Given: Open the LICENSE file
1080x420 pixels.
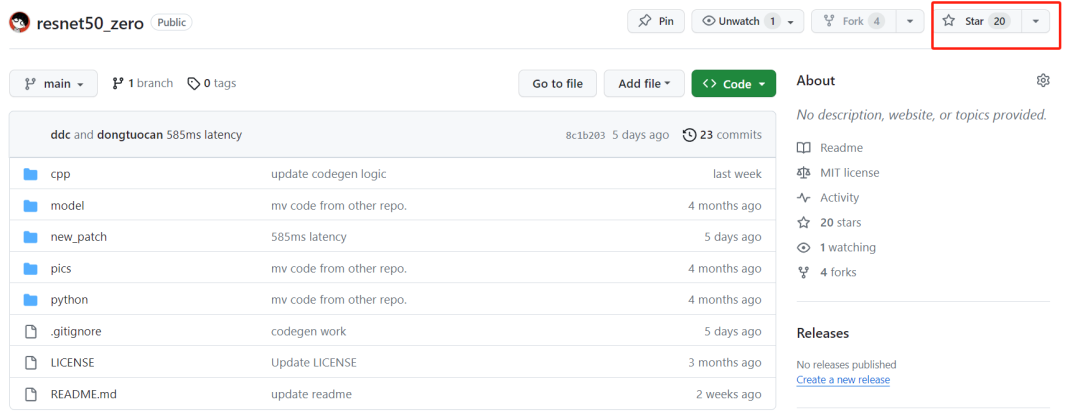Looking at the screenshot, I should [x=72, y=363].
